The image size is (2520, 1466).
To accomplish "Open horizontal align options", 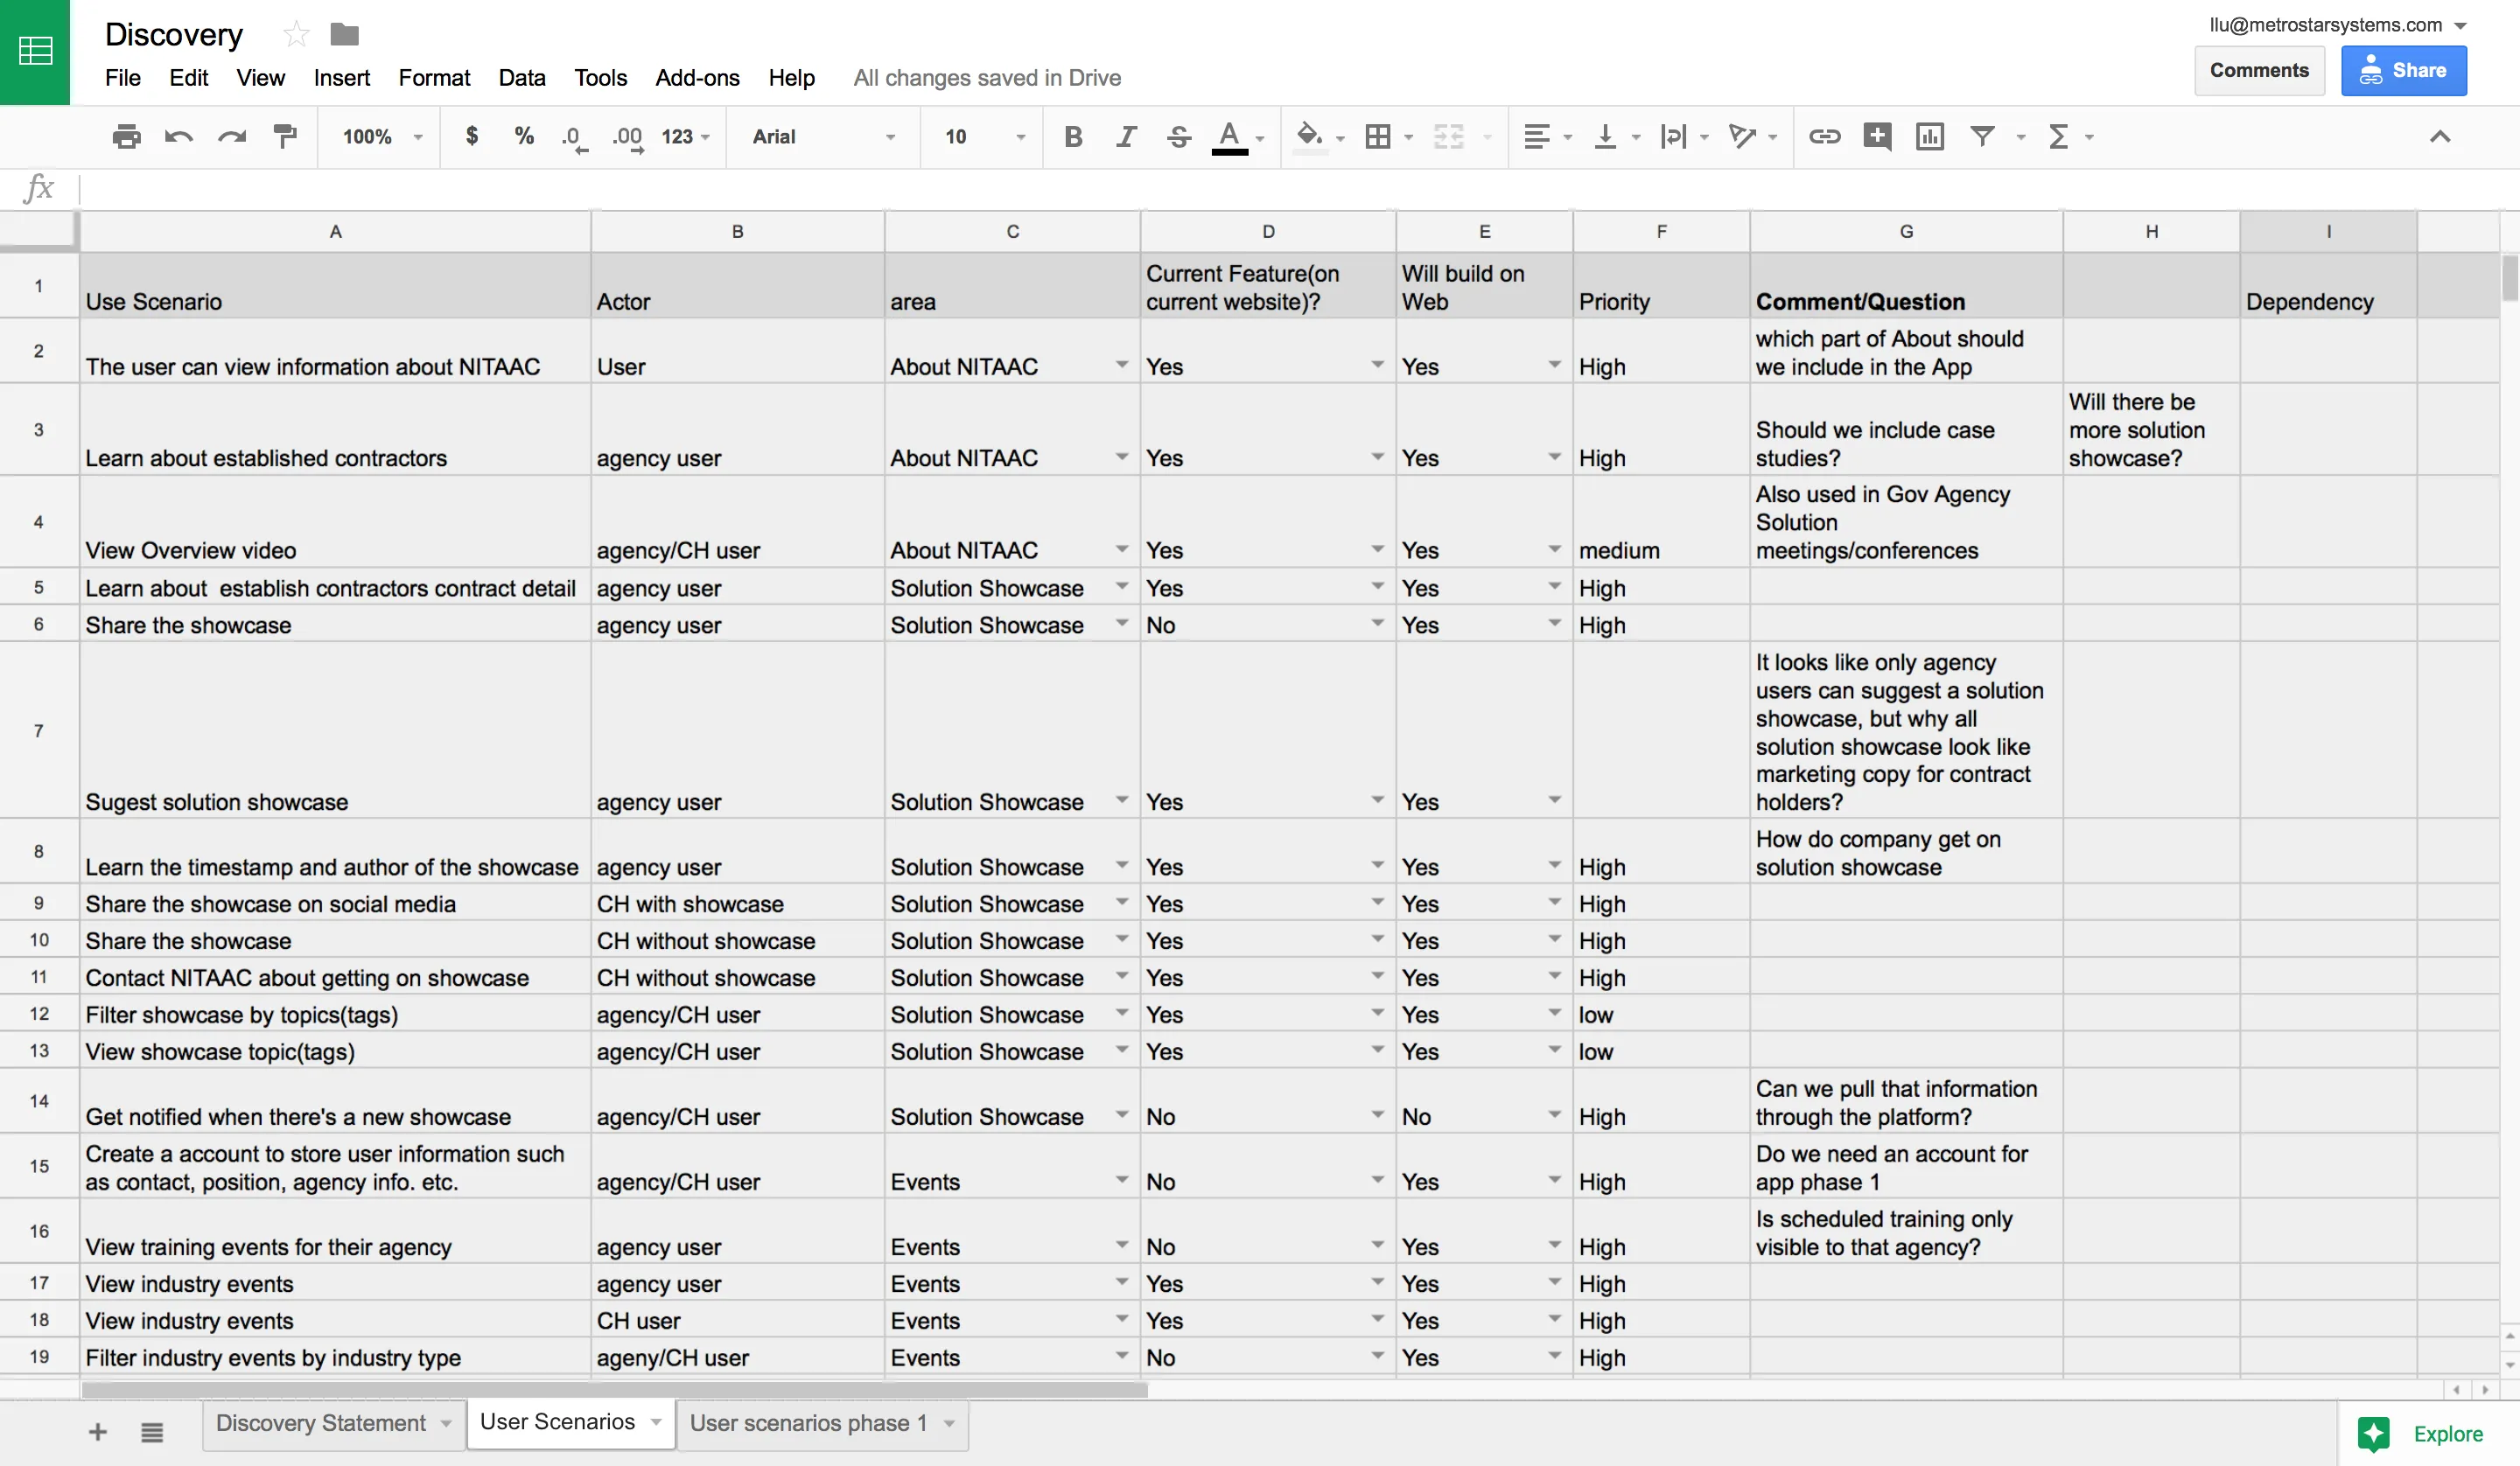I will (1546, 137).
